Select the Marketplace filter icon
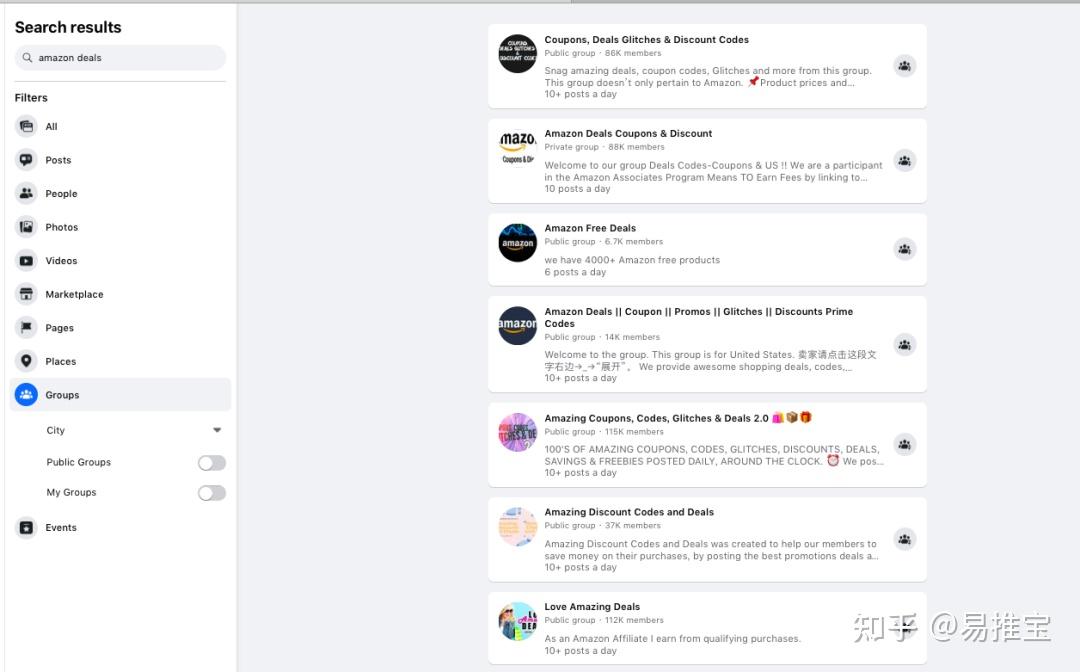The height and width of the screenshot is (672, 1080). 26,294
